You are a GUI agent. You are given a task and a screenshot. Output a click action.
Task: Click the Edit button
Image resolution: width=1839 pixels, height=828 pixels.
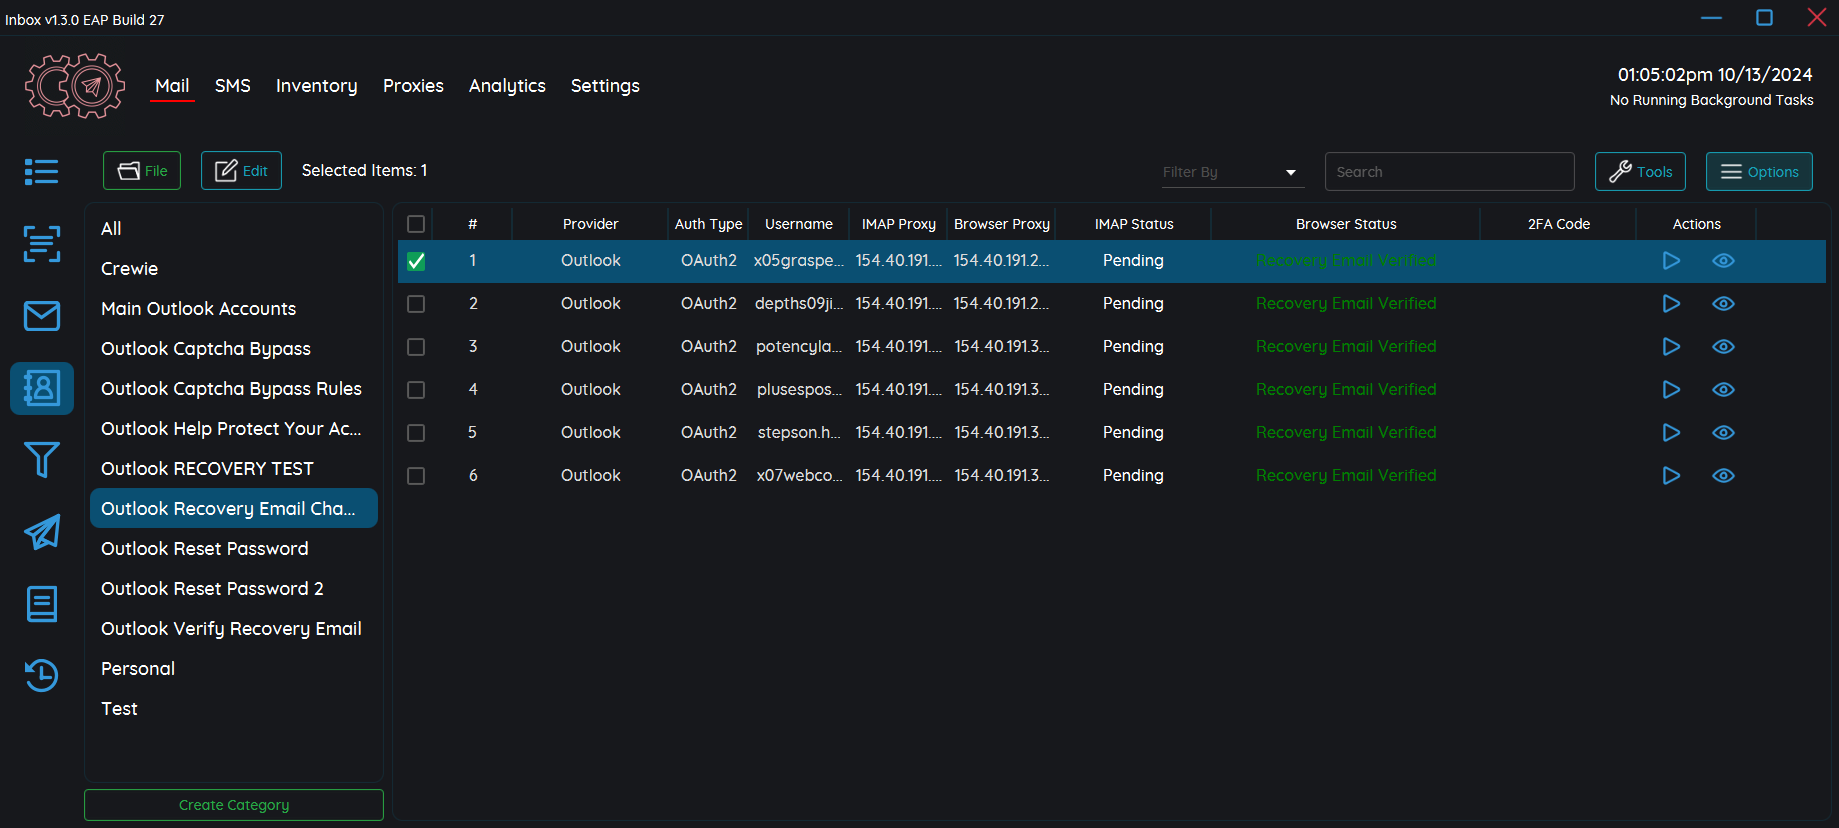[x=241, y=171]
